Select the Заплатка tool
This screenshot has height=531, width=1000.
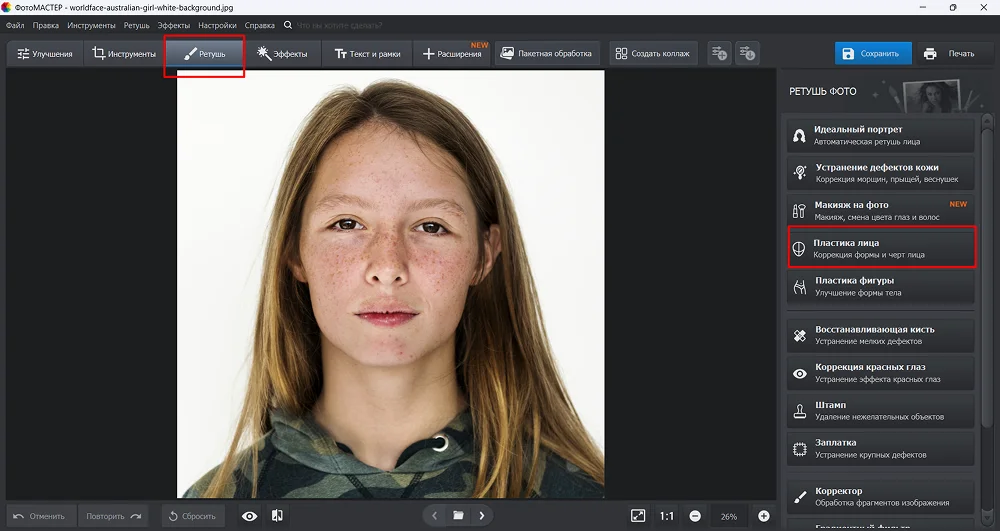coord(880,448)
